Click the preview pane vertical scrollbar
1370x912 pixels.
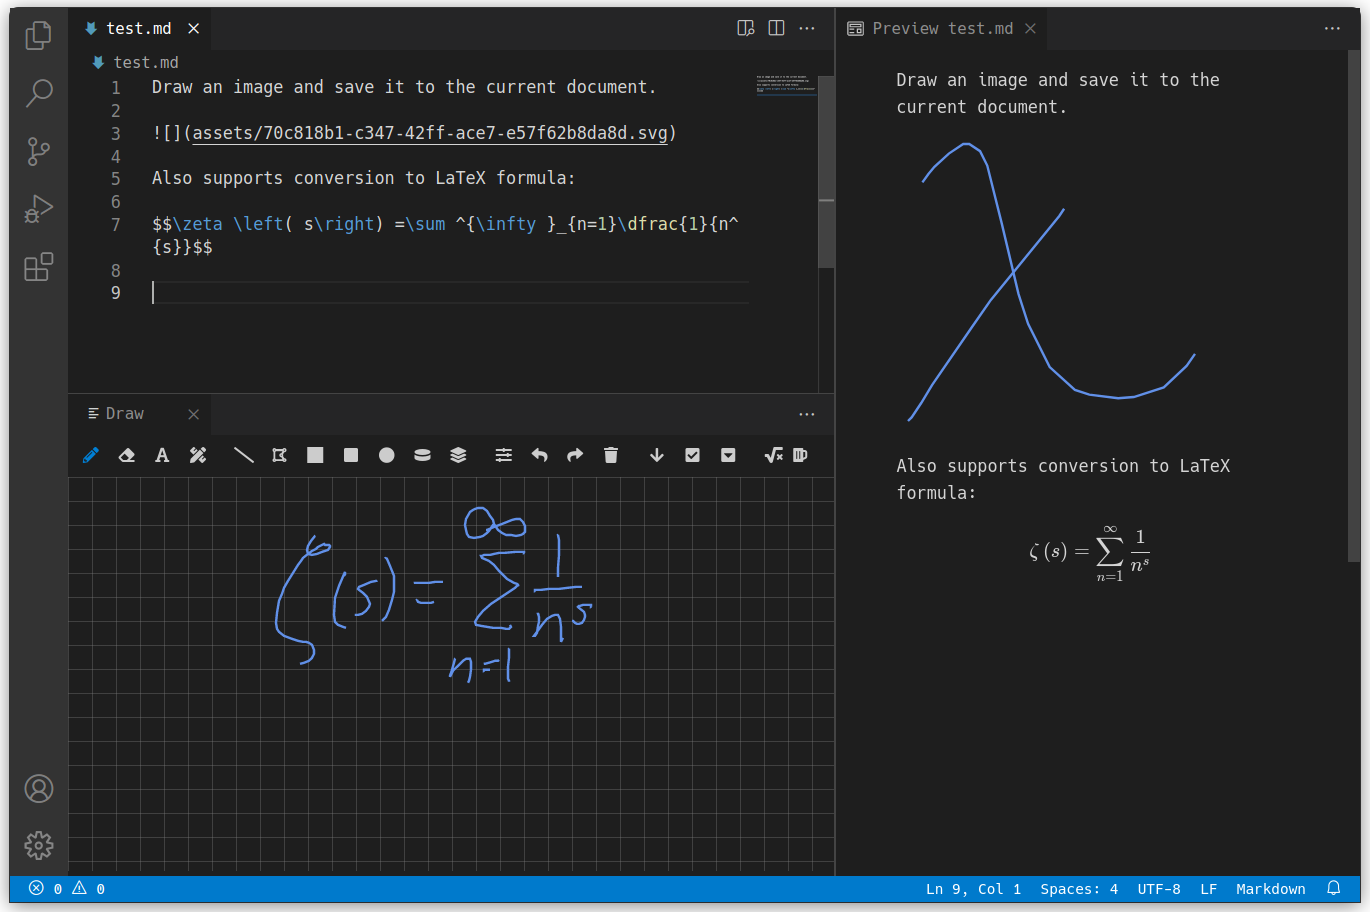pos(1354,305)
